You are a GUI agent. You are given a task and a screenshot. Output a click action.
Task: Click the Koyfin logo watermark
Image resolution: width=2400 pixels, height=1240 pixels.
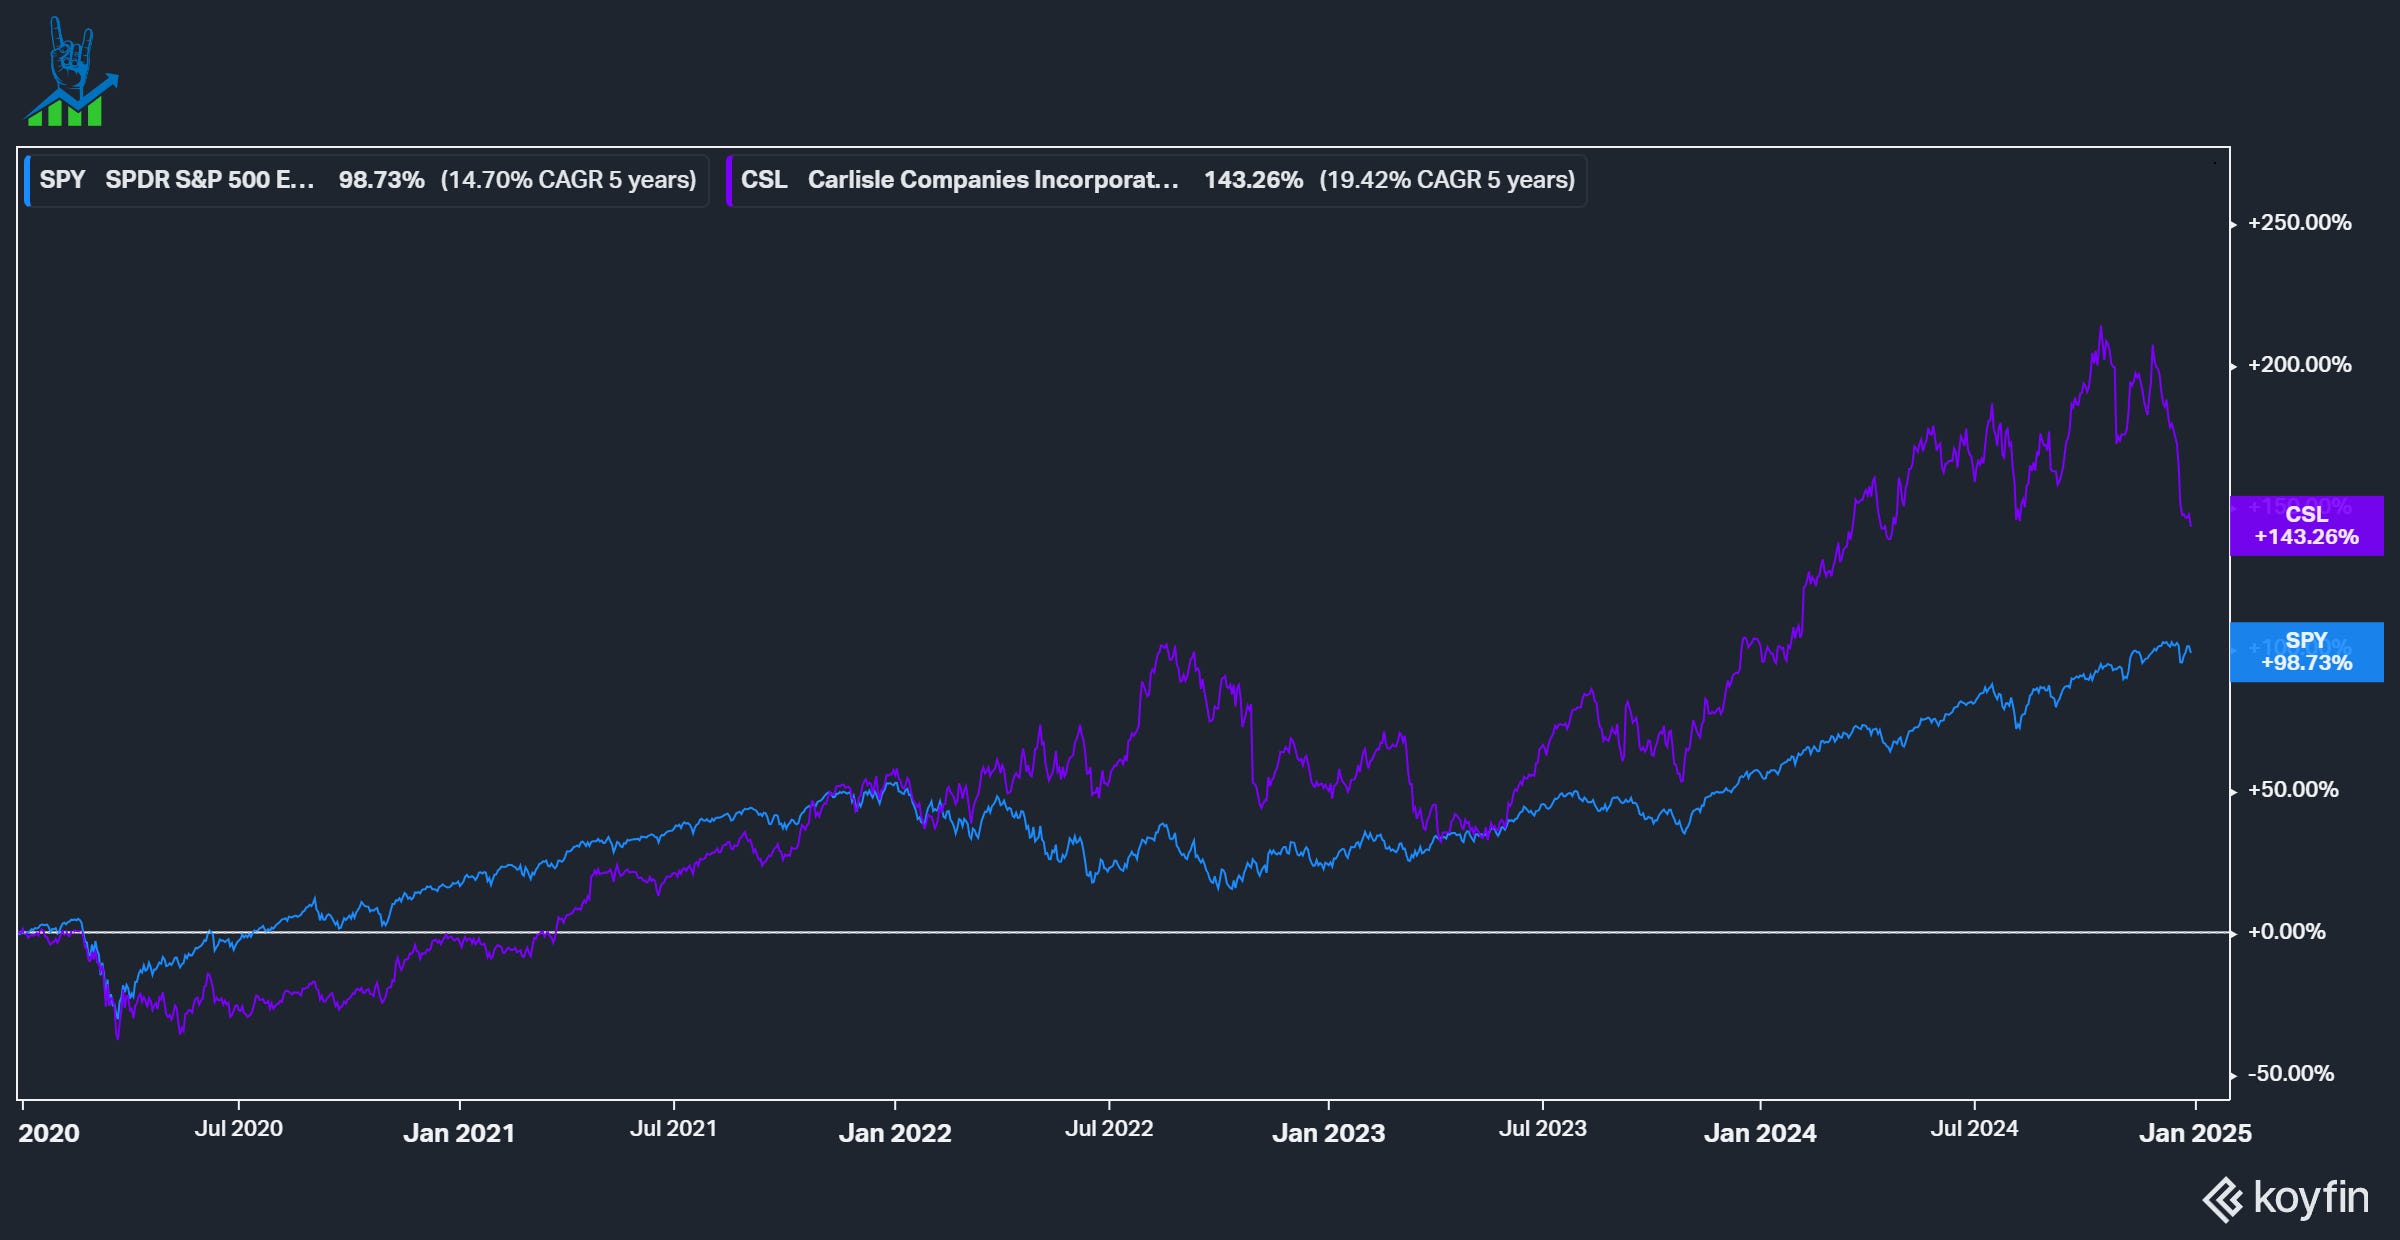pyautogui.click(x=2286, y=1198)
